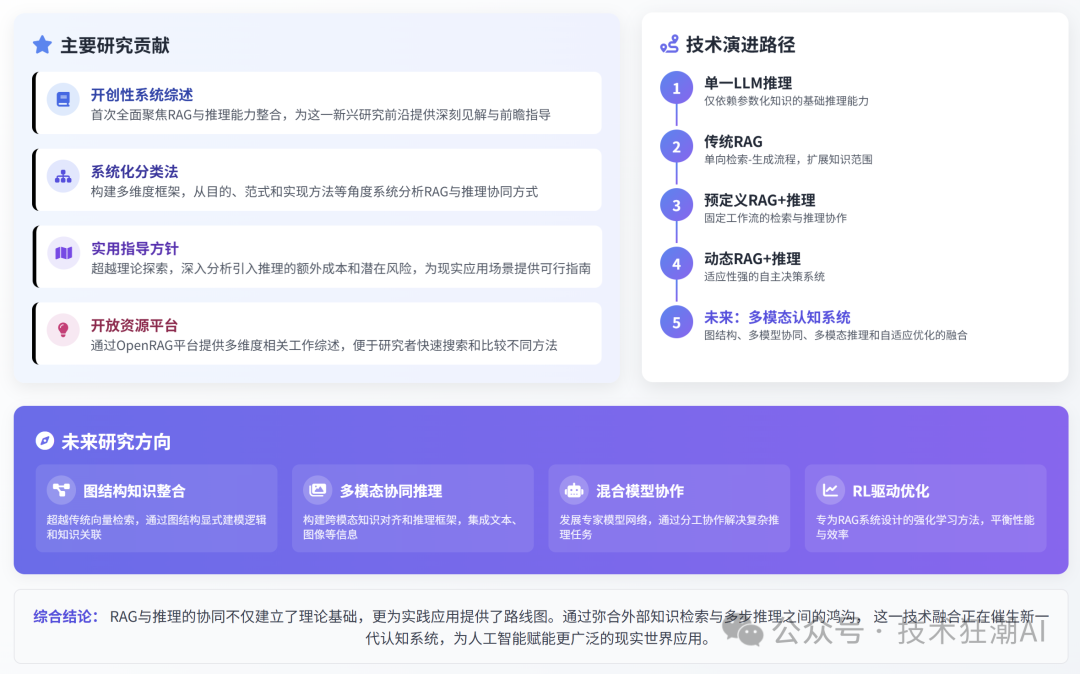Select step 3 circle for 预定义RAG+推理
The image size is (1080, 674).
[676, 205]
